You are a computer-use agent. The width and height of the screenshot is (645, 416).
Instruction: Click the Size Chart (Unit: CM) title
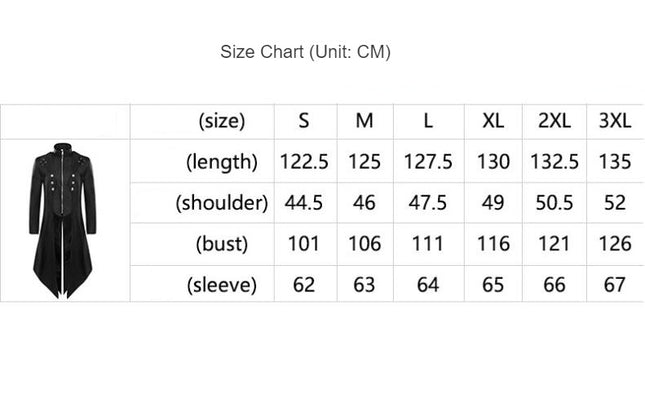click(x=305, y=52)
